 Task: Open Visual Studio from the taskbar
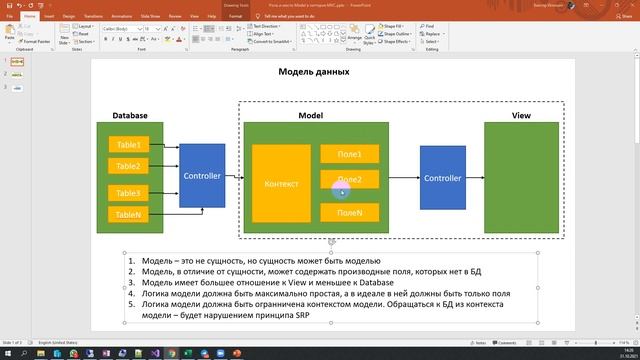coord(155,353)
